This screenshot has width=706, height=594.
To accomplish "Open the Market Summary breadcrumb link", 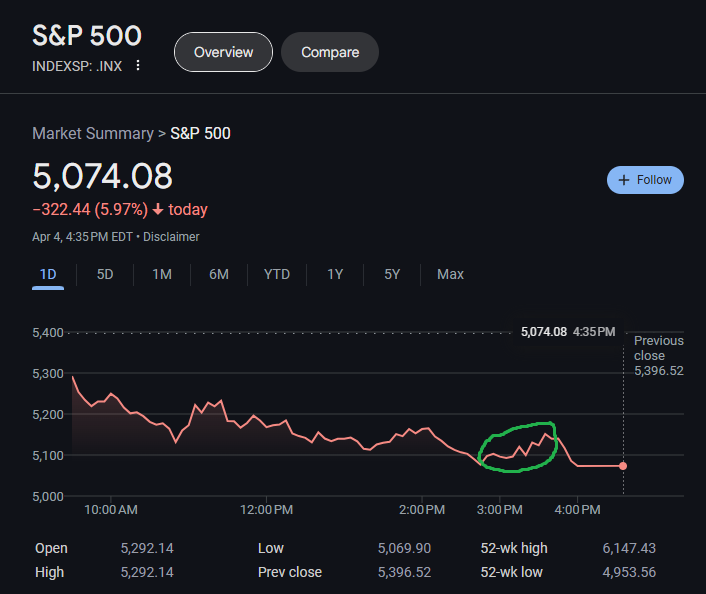I will [93, 134].
